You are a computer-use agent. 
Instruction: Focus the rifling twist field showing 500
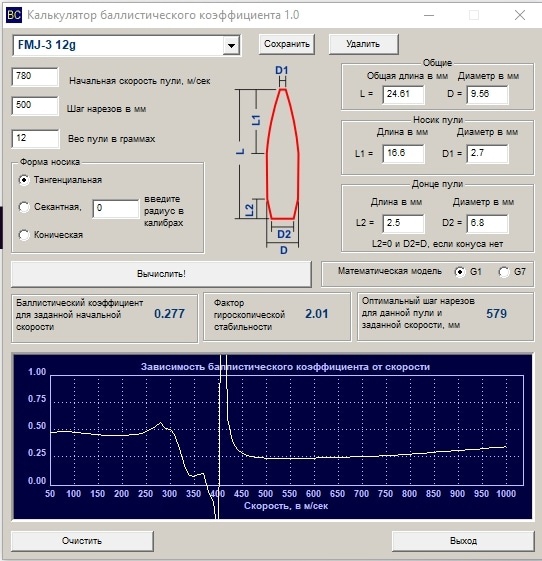pos(35,106)
